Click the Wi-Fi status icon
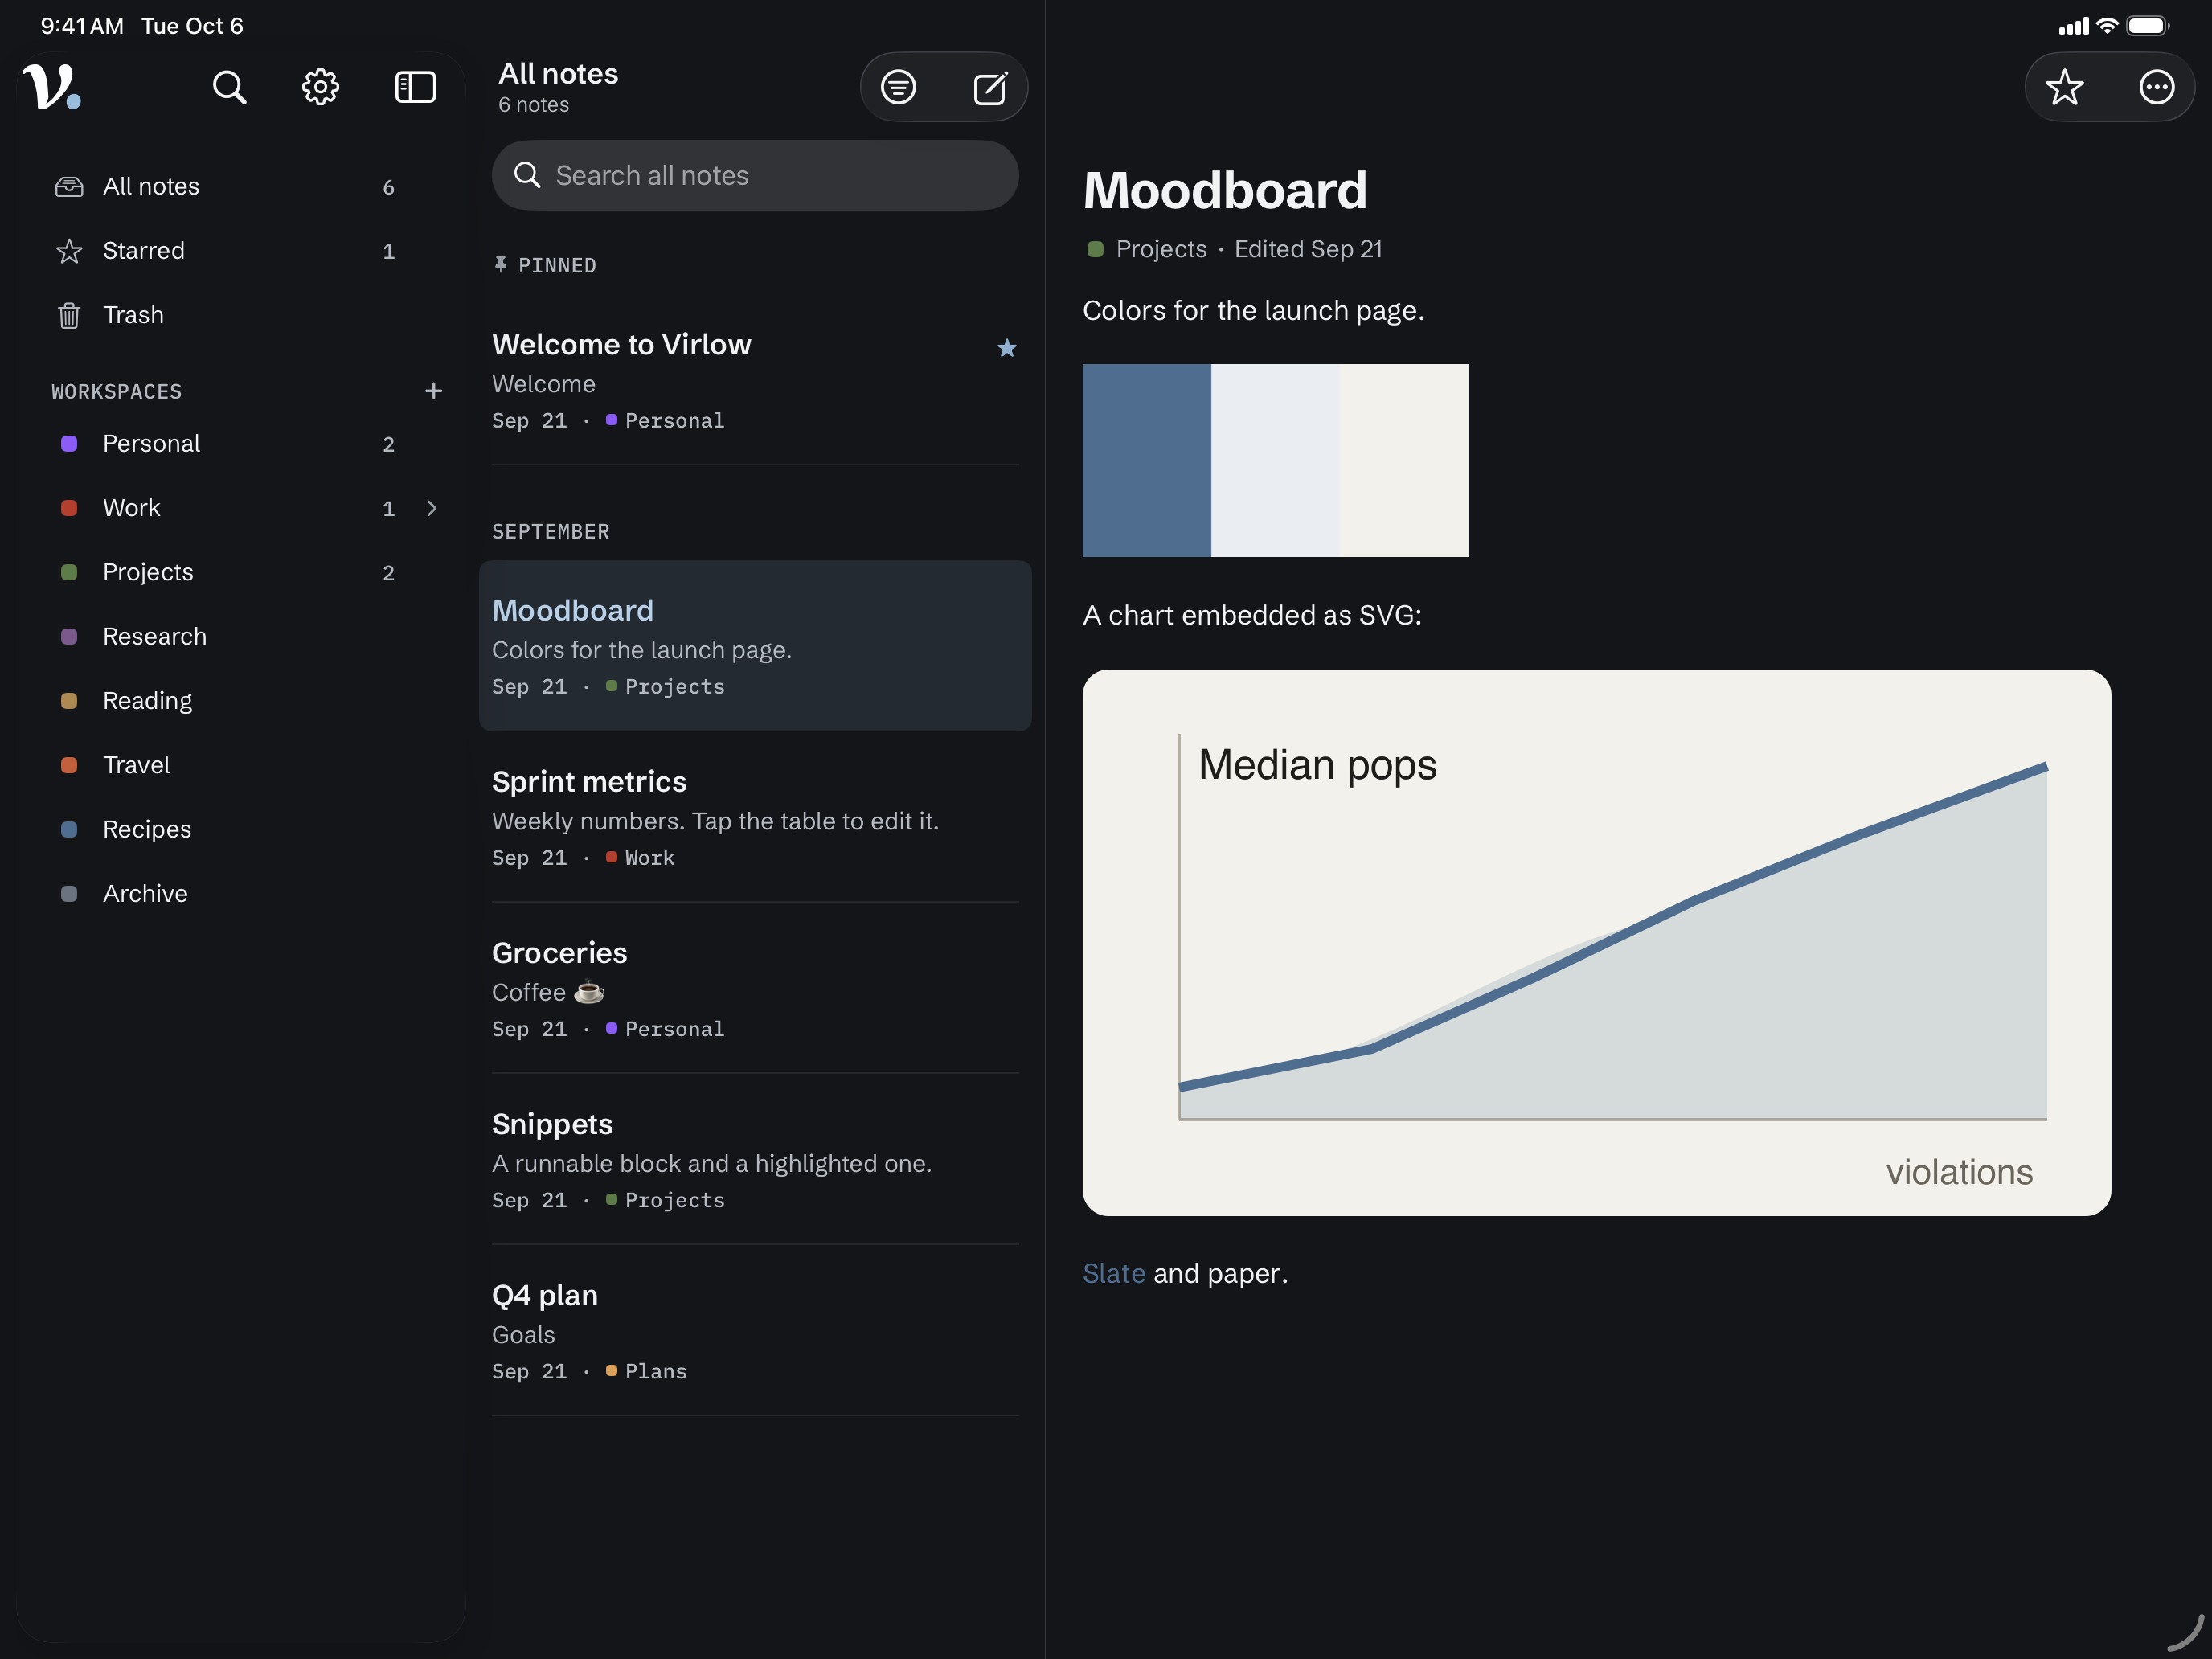2212x1659 pixels. point(2107,26)
